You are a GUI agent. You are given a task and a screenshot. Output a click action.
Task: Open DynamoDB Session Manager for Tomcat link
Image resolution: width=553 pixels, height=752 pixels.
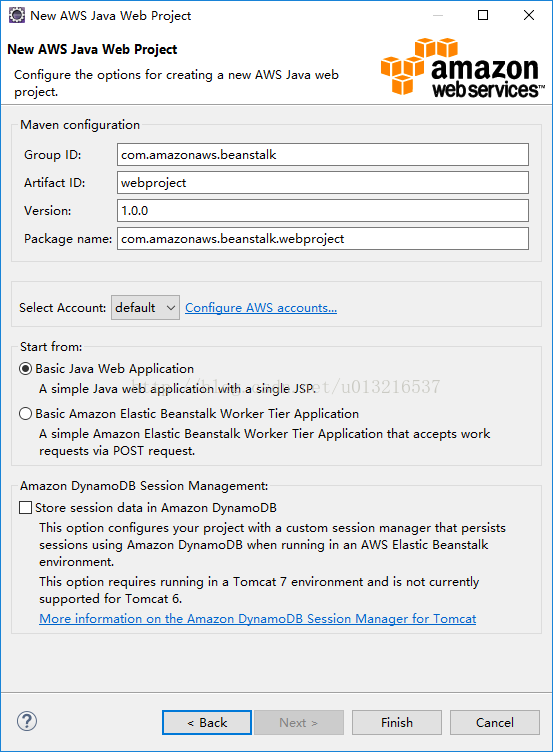pyautogui.click(x=258, y=619)
